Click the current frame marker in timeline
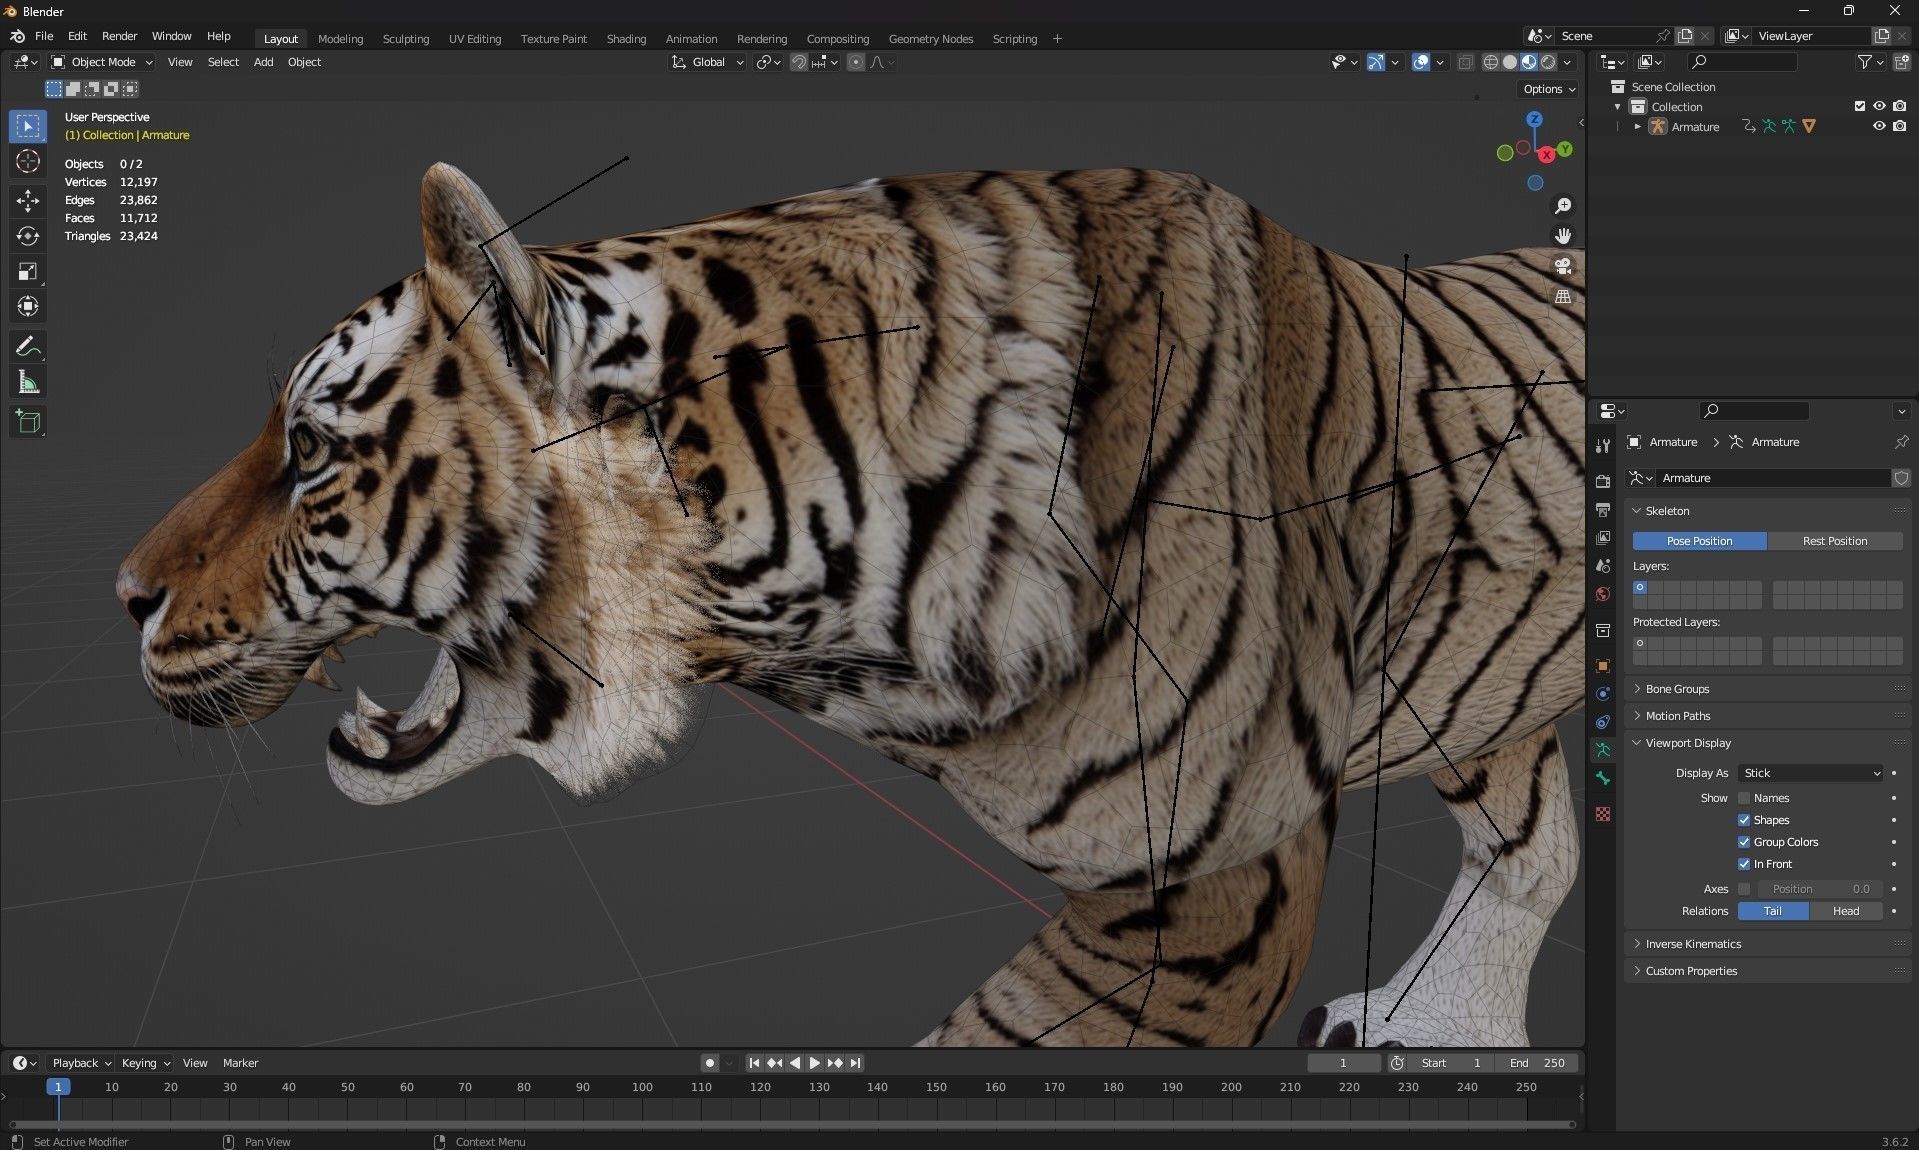 (58, 1087)
